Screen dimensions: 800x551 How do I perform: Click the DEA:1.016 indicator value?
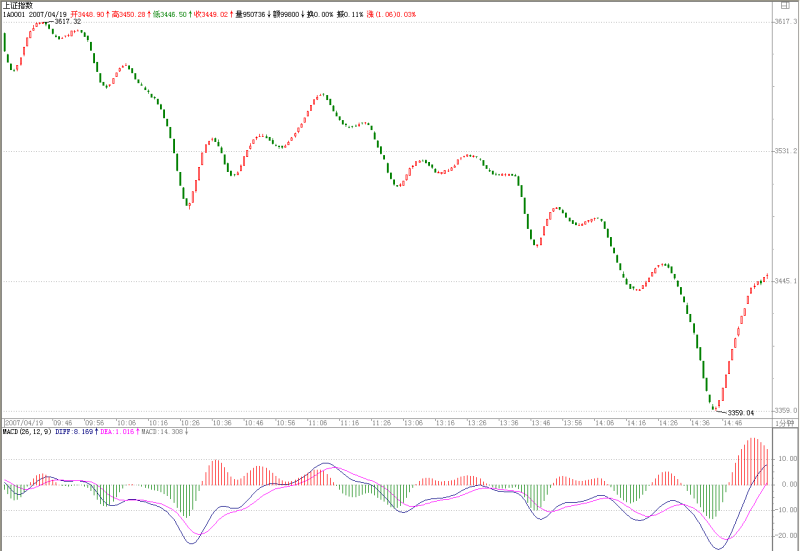click(x=119, y=432)
